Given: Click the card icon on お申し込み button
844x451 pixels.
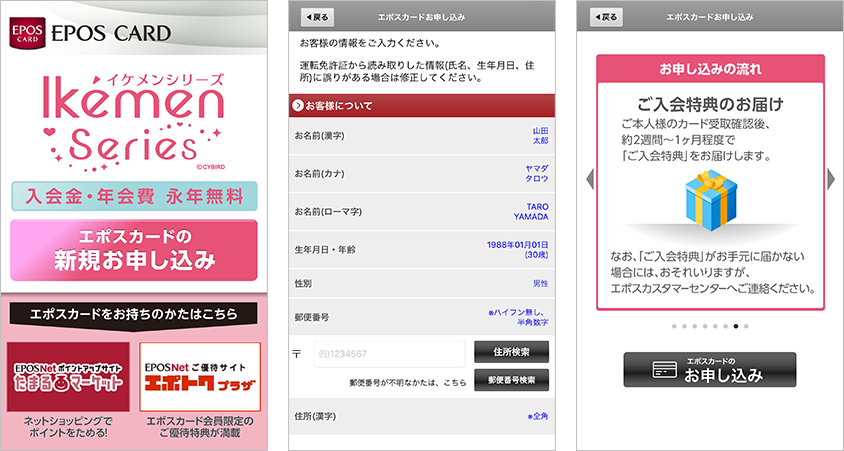Looking at the screenshot, I should point(665,370).
